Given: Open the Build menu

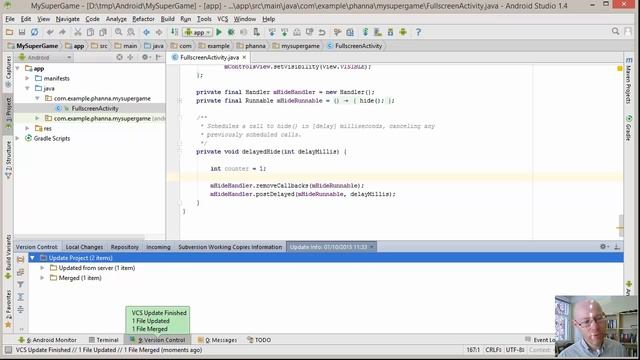Looking at the screenshot, I should pos(167,19).
